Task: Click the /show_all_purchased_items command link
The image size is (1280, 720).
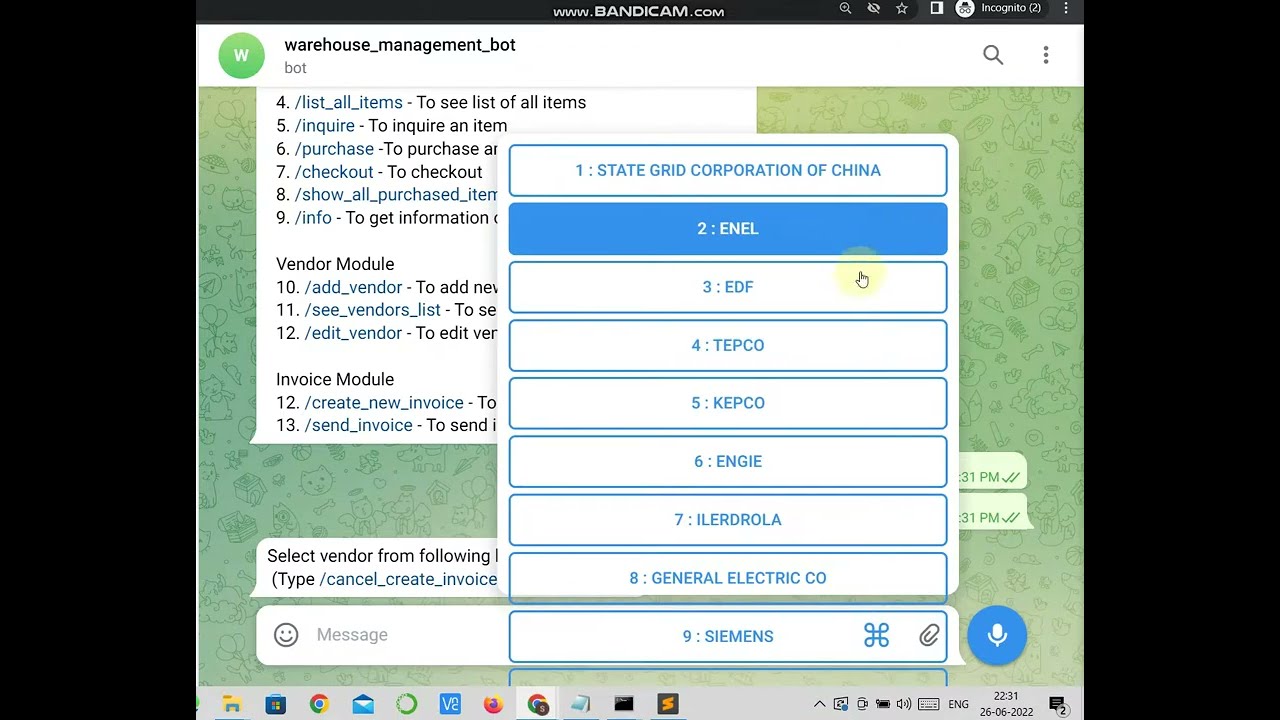Action: coord(396,195)
